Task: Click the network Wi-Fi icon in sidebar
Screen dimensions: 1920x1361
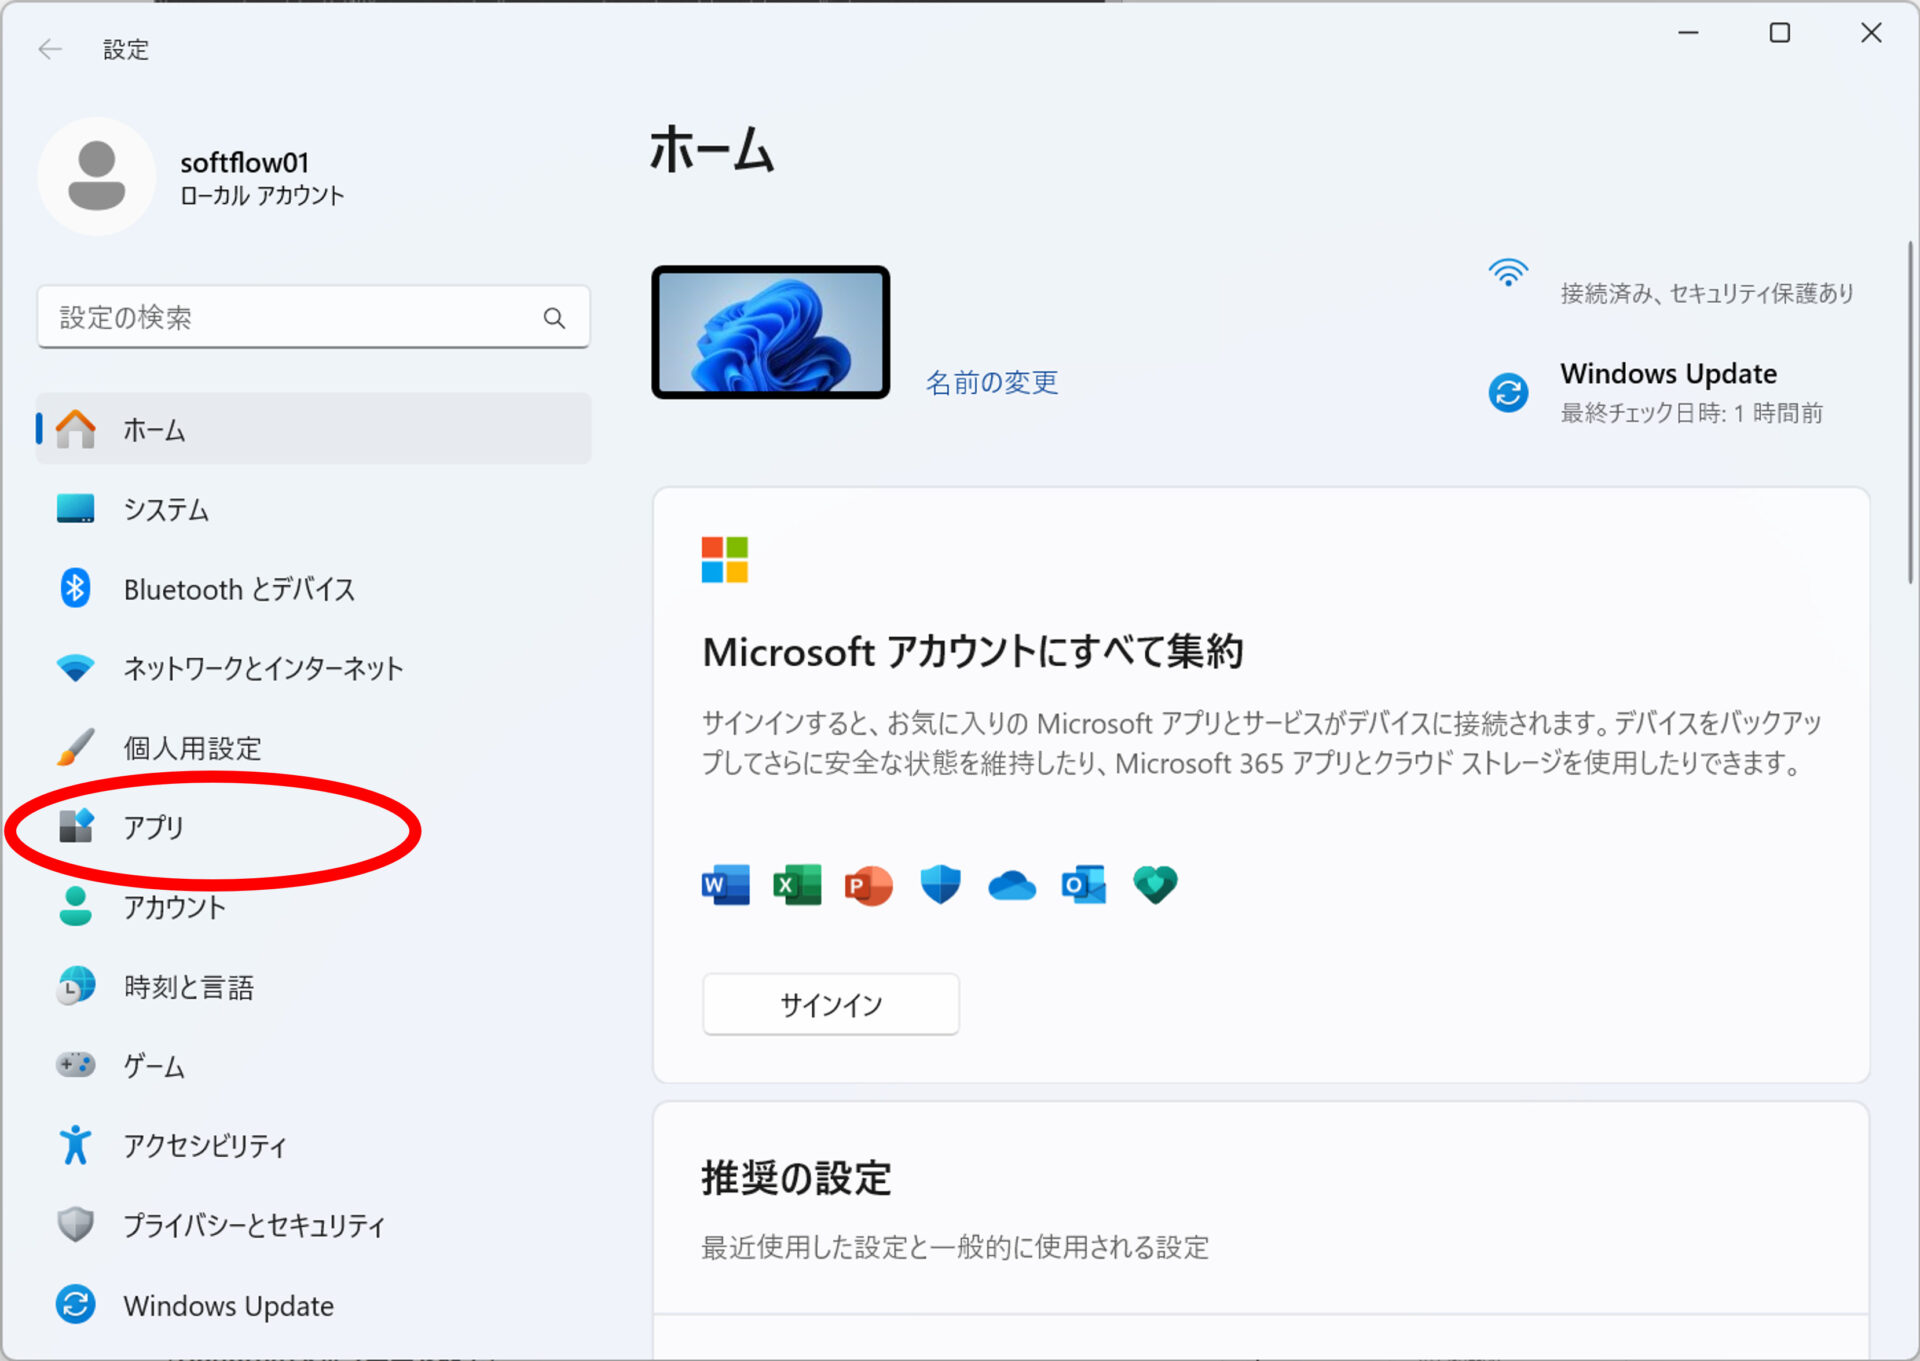Action: click(75, 668)
